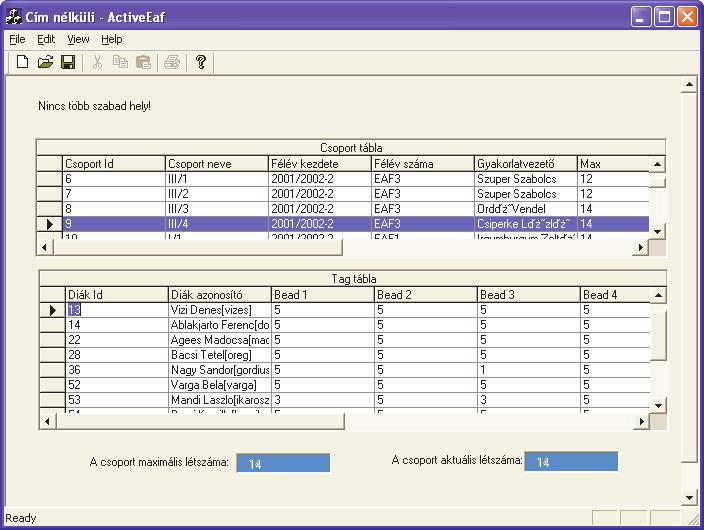Click Tag tábla scroll left arrow
The height and width of the screenshot is (530, 704).
(47, 421)
